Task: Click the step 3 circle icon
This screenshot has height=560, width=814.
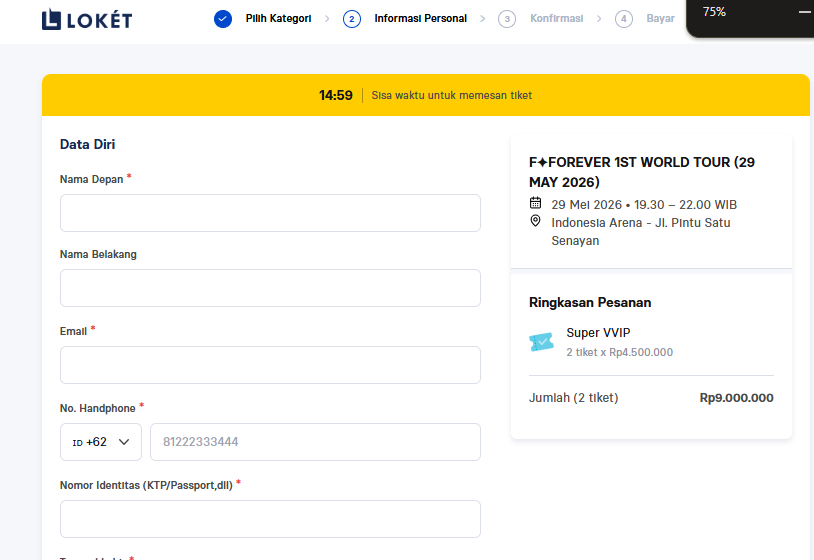Action: pos(507,19)
